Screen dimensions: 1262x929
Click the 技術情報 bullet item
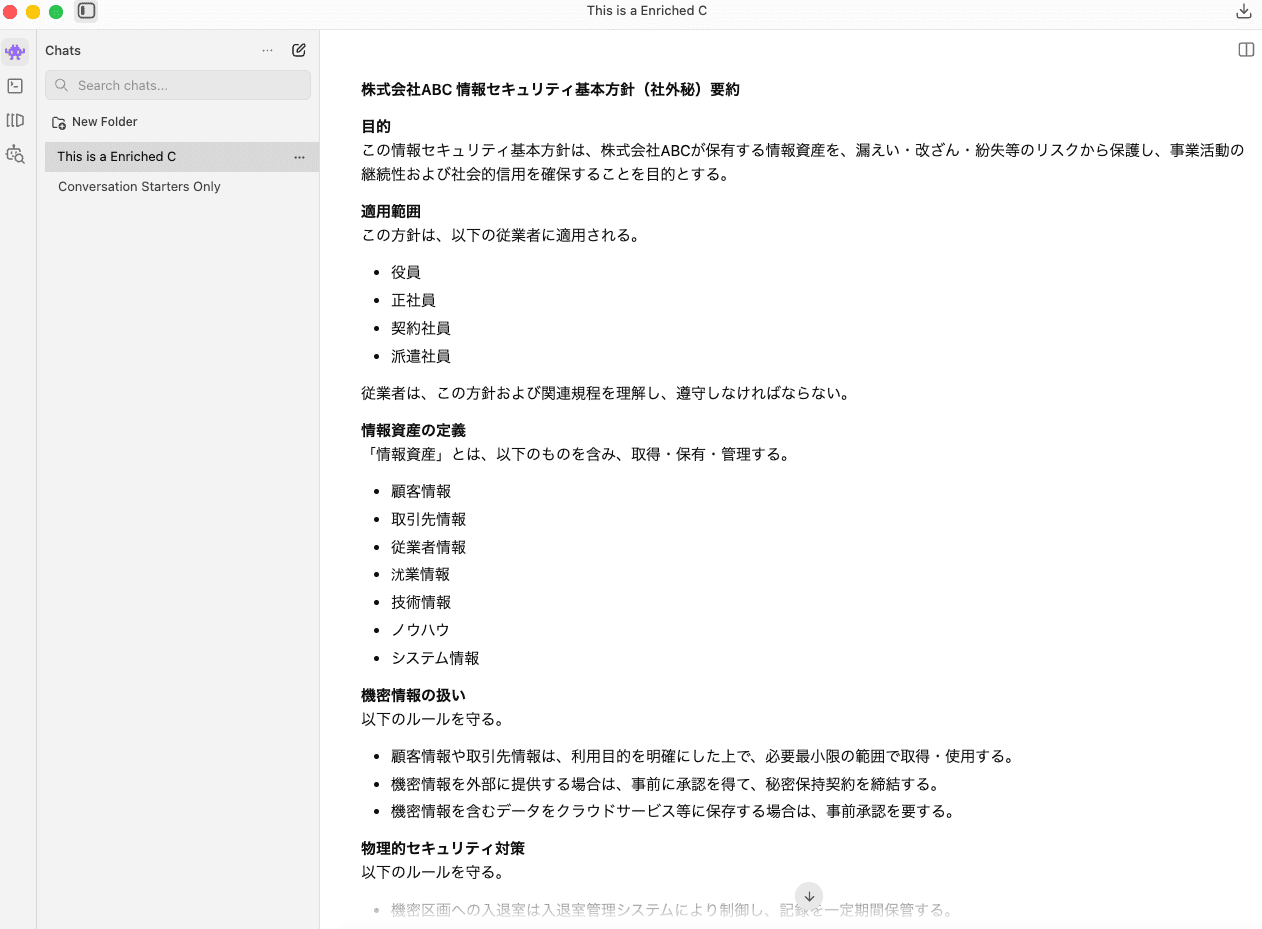click(421, 602)
